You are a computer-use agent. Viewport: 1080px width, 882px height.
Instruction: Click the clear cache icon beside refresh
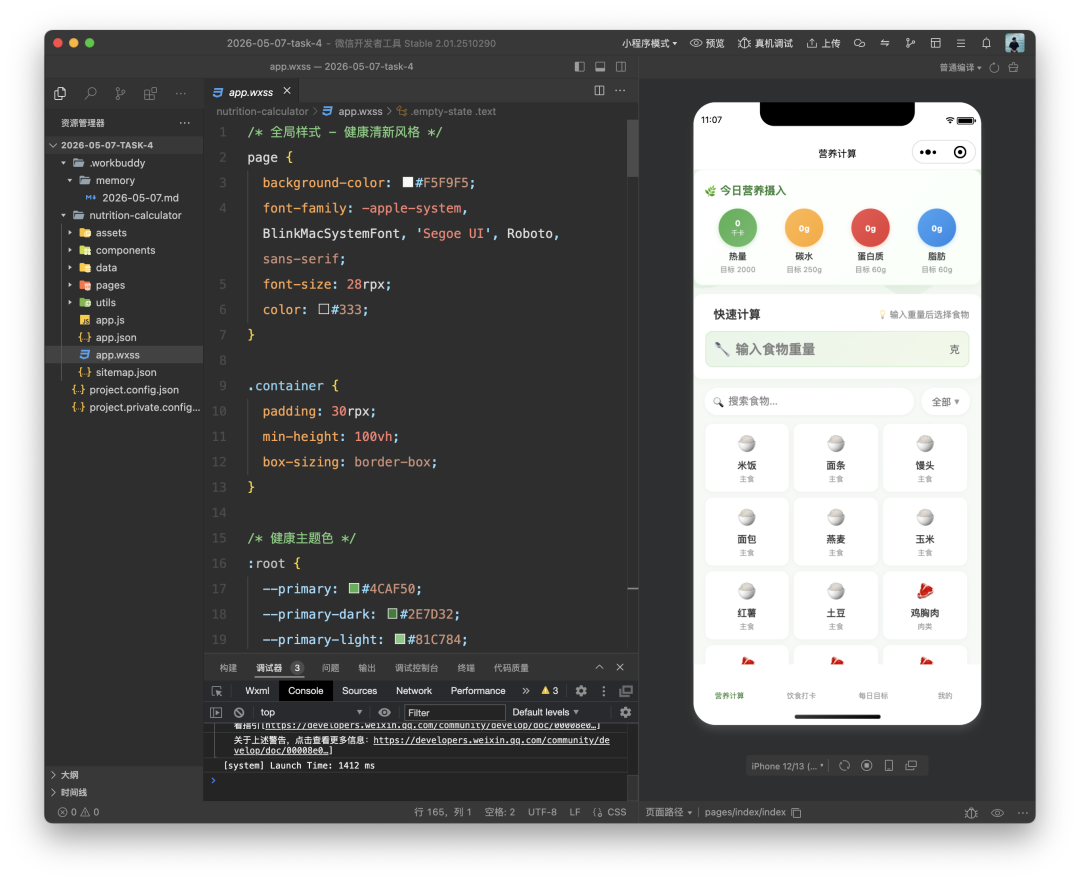point(1013,67)
